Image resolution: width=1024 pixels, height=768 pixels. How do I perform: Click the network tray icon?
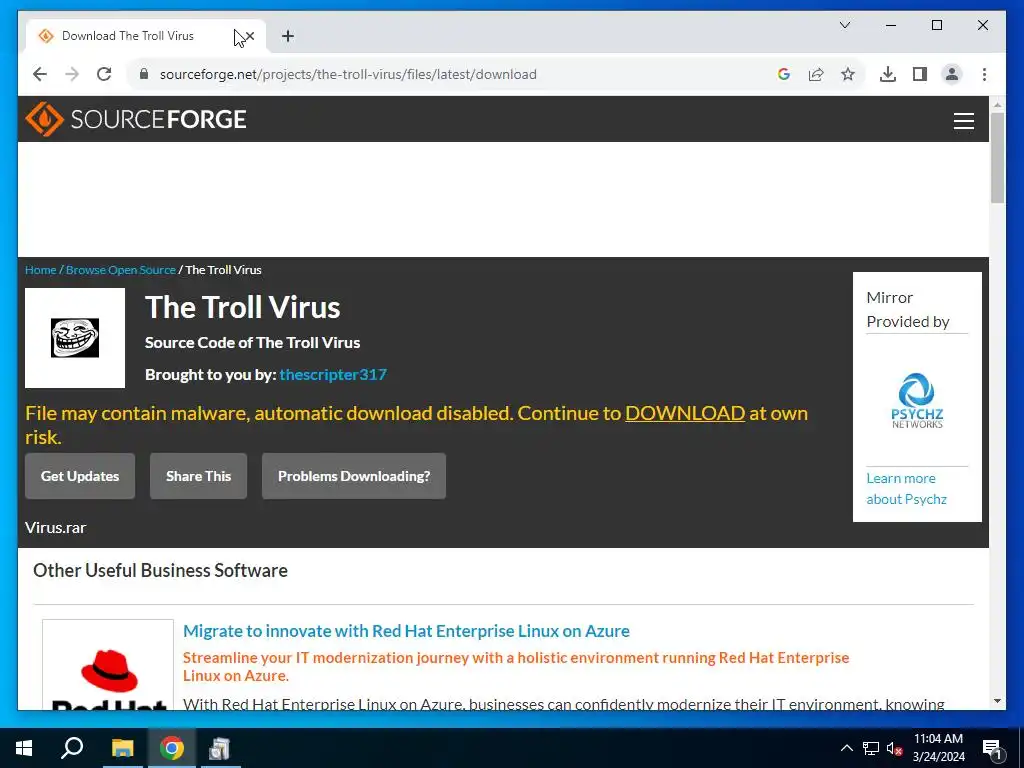tap(871, 748)
